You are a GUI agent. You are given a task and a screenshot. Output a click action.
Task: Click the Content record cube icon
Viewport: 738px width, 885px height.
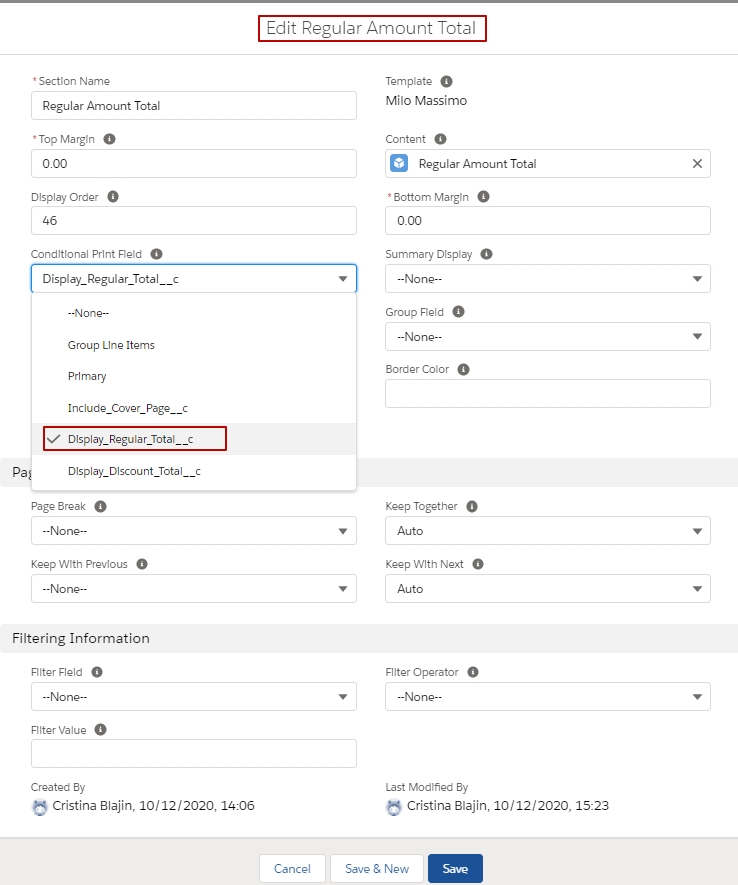(x=399, y=163)
